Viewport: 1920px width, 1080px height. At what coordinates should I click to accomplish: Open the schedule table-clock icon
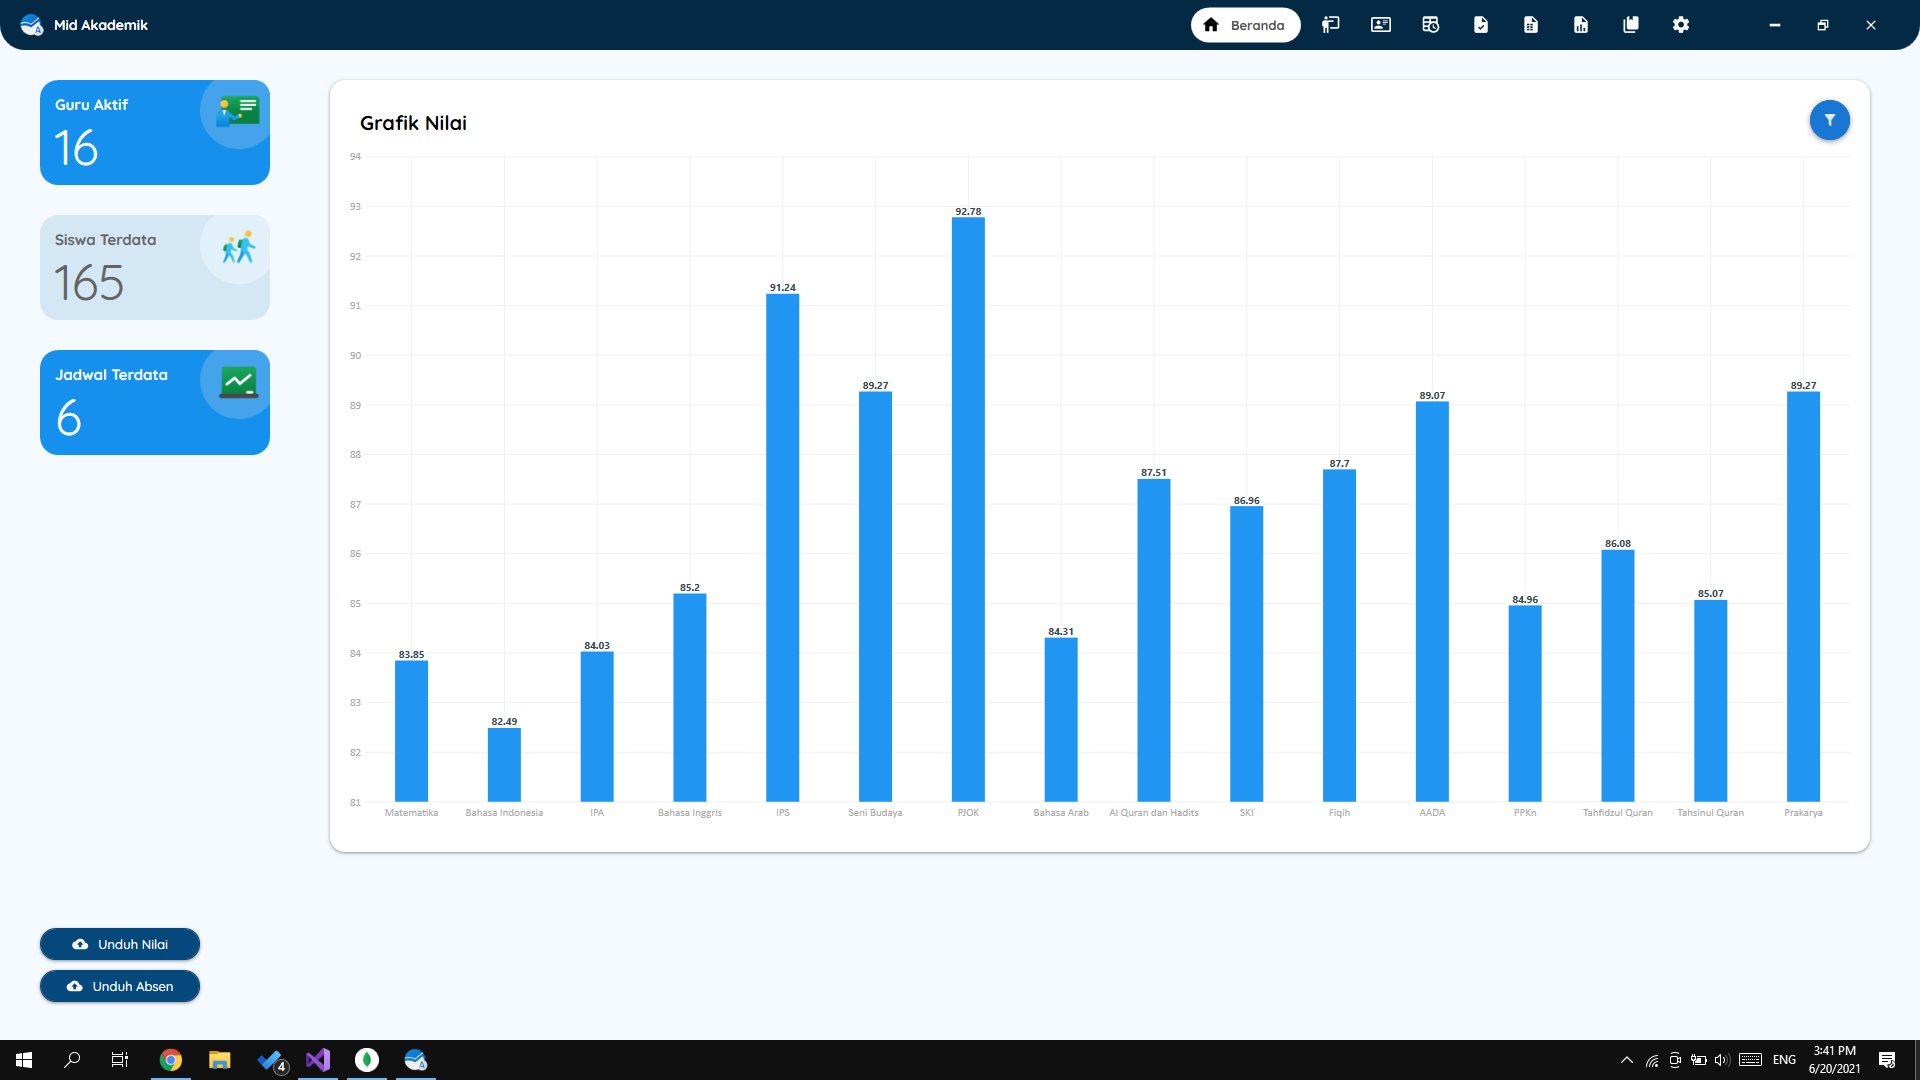[x=1430, y=25]
